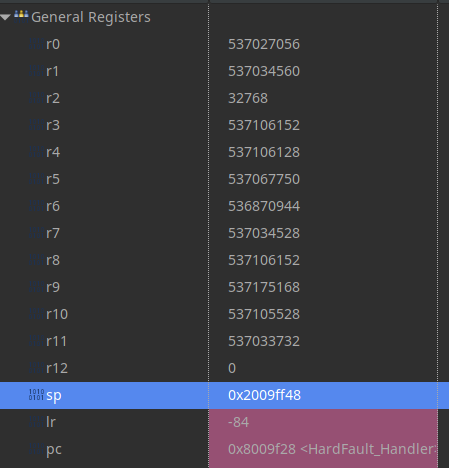This screenshot has width=449, height=468.
Task: Click r10 value 537105528
Action: (264, 314)
